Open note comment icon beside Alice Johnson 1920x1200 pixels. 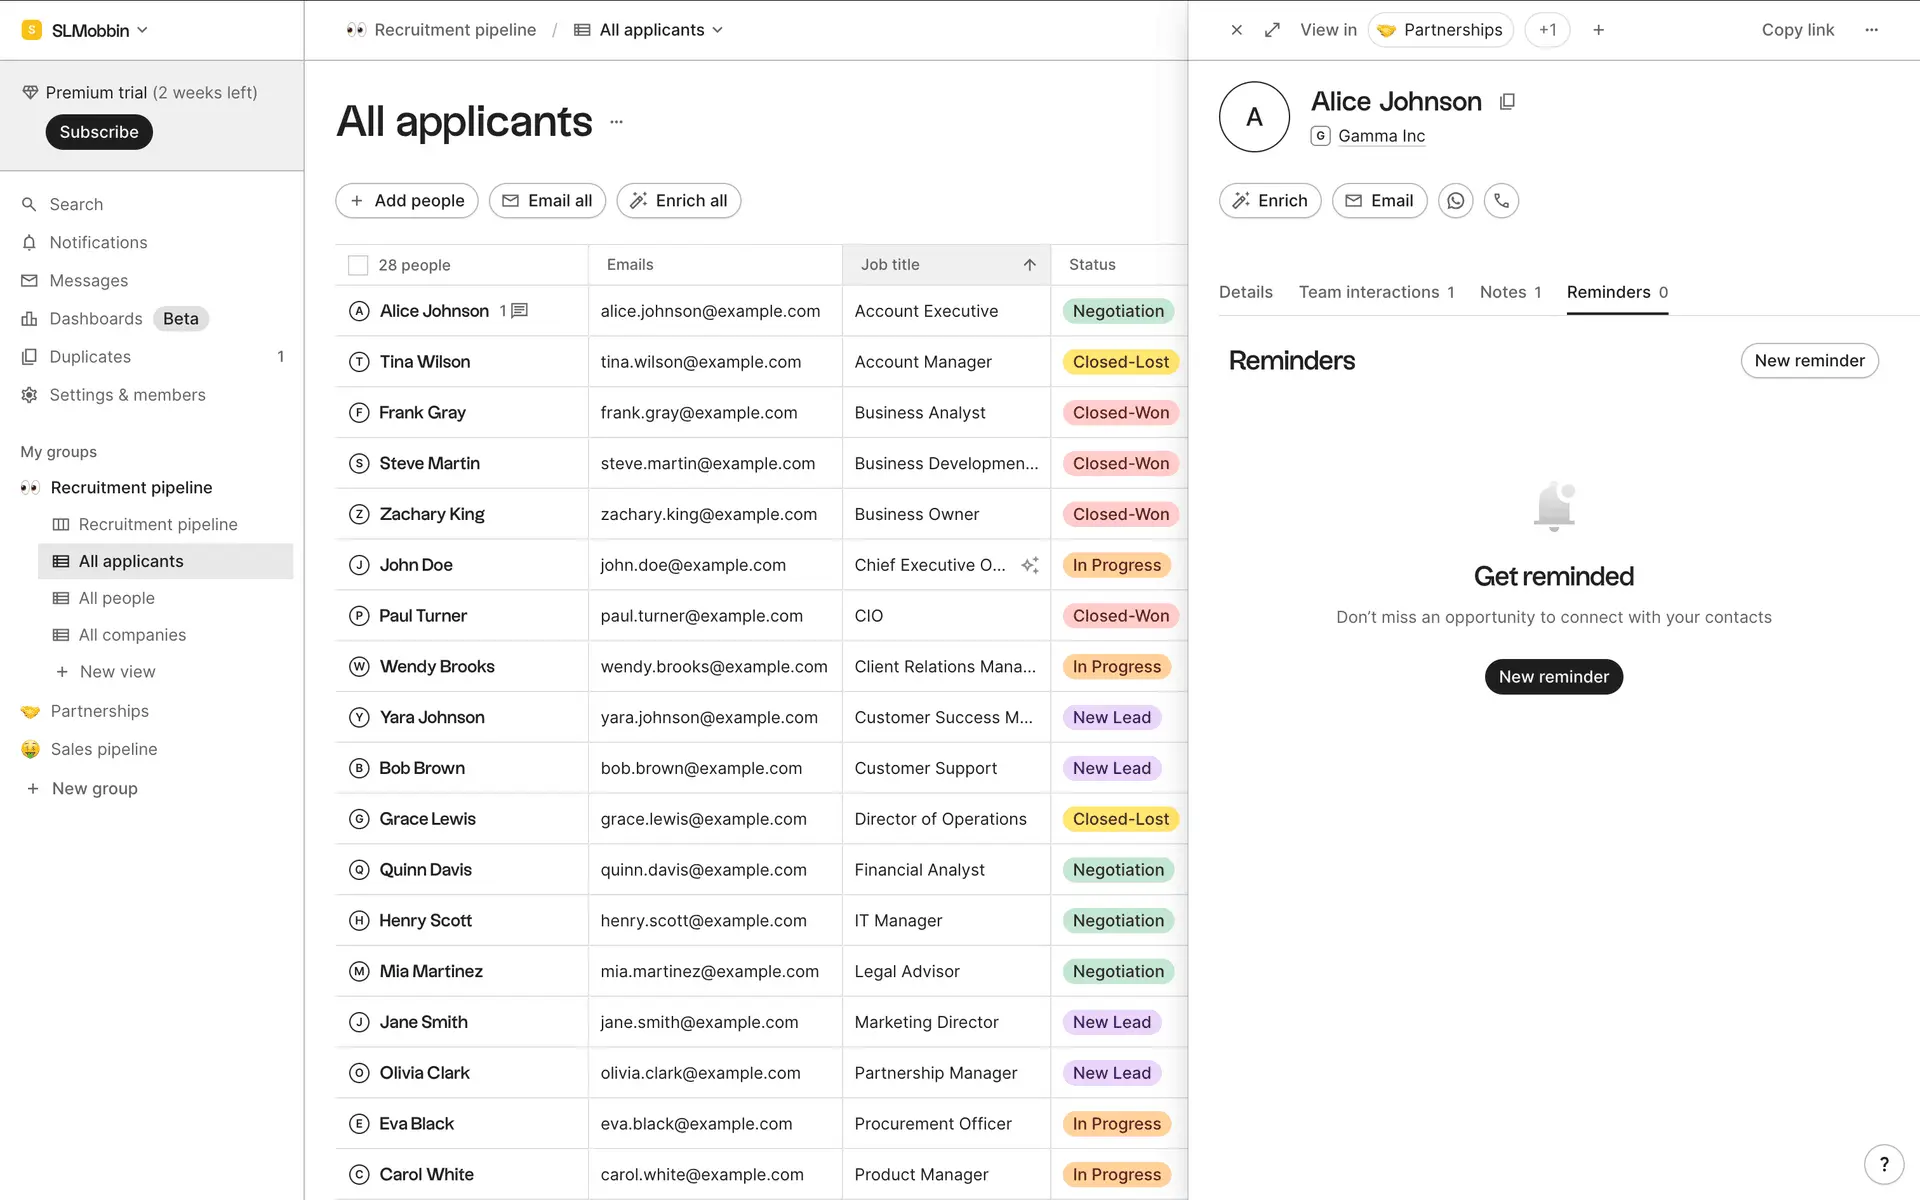(519, 311)
